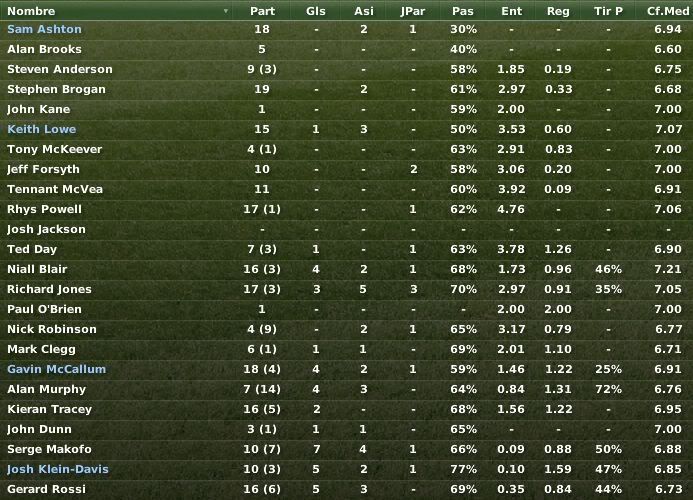Select Gavin McCallum player name

[57, 369]
